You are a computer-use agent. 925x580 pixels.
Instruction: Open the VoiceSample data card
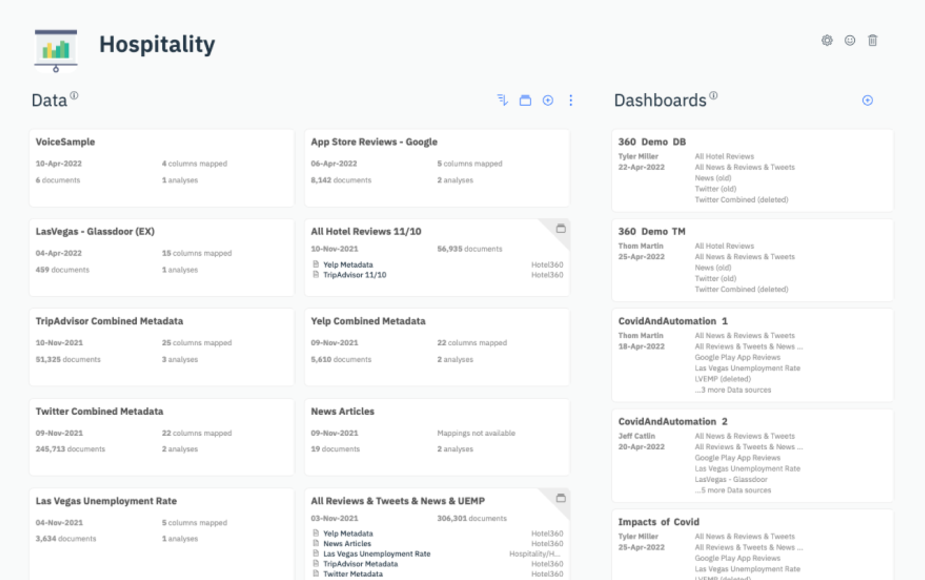click(162, 168)
